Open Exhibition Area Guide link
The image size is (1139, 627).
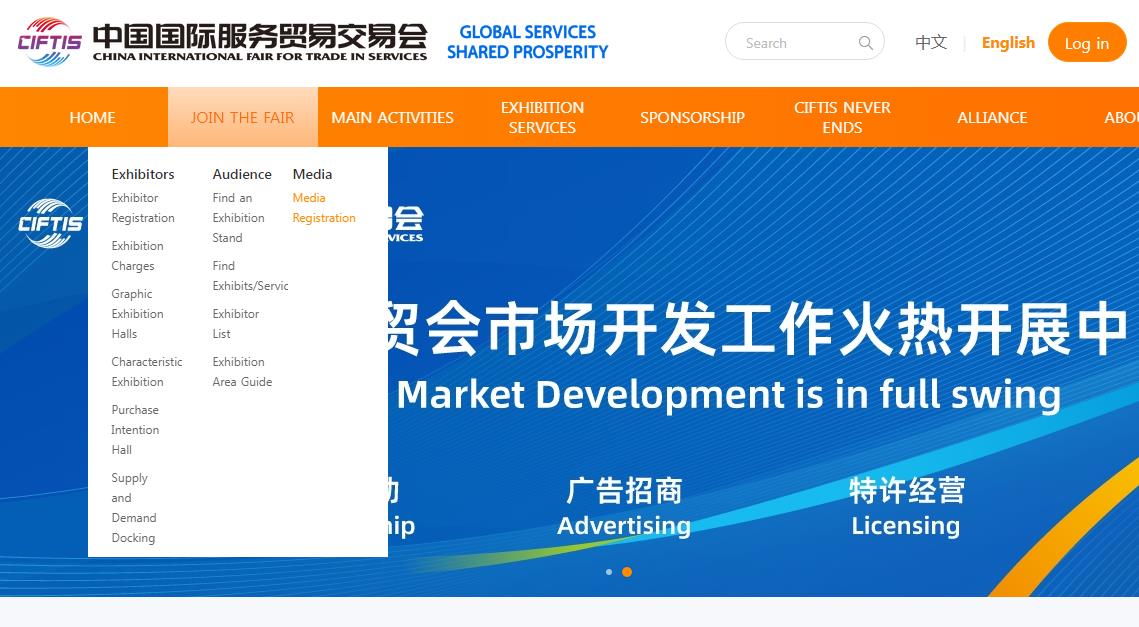coord(242,372)
